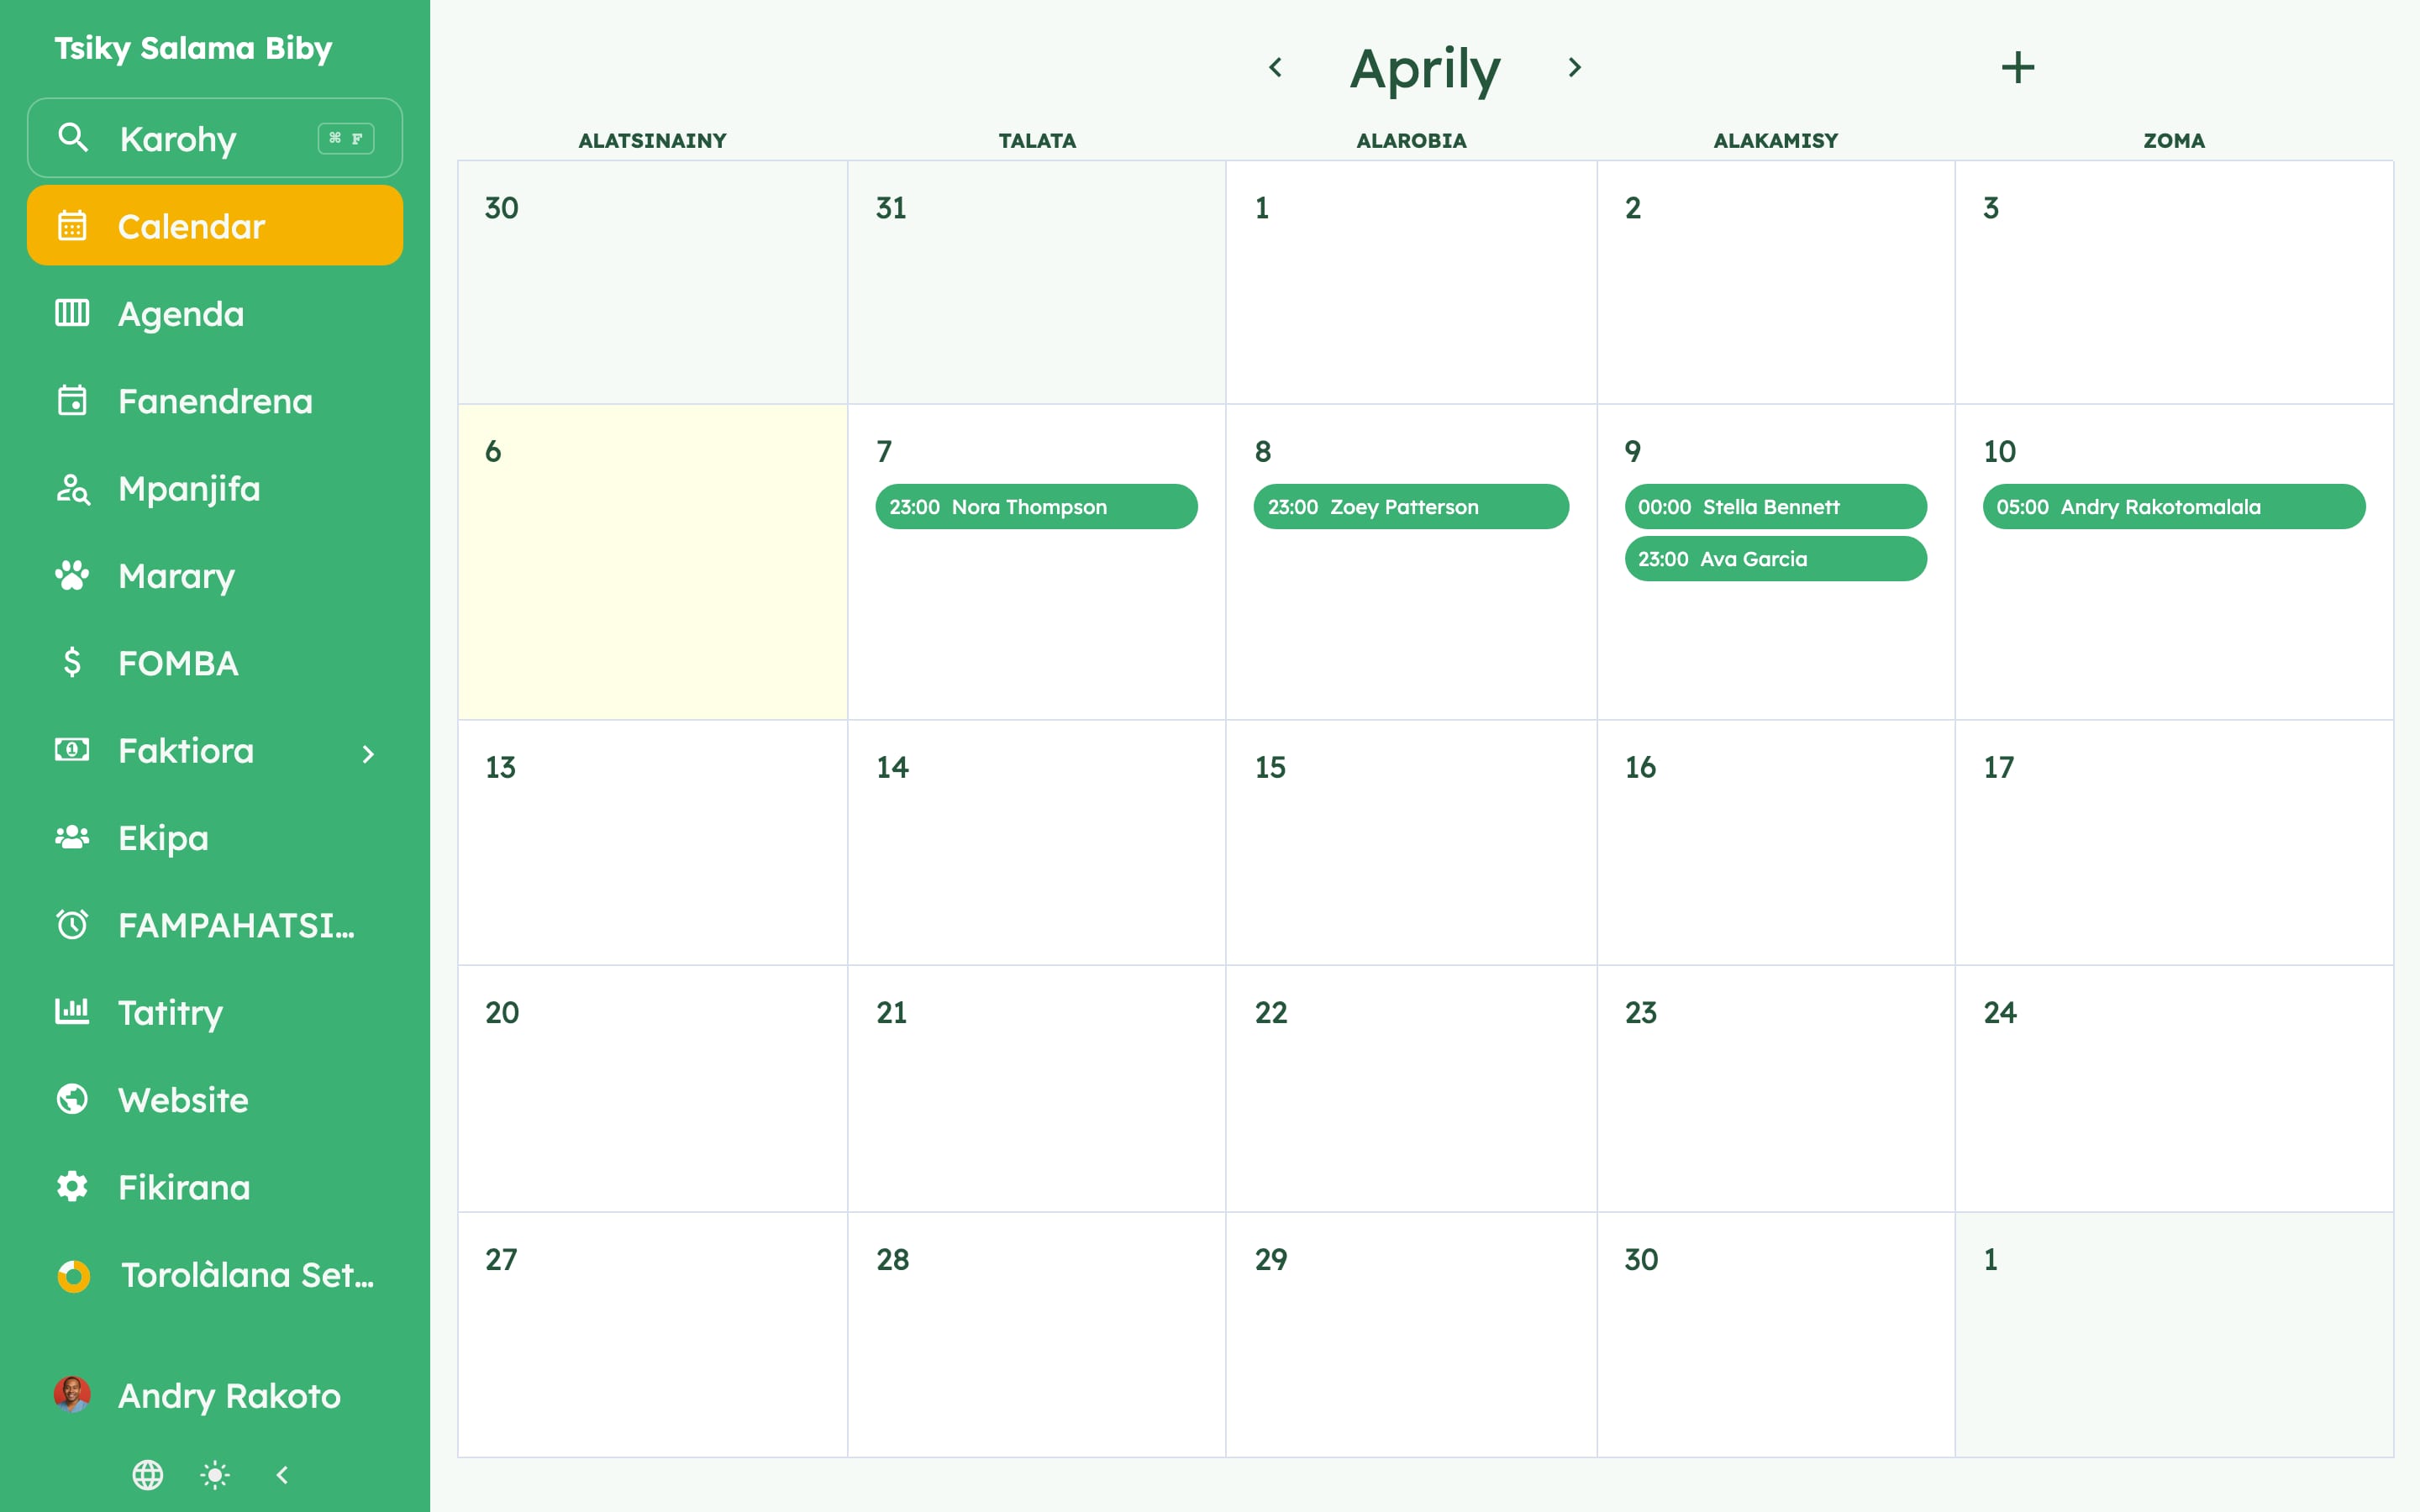
Task: Open the Website globe item
Action: (x=215, y=1100)
